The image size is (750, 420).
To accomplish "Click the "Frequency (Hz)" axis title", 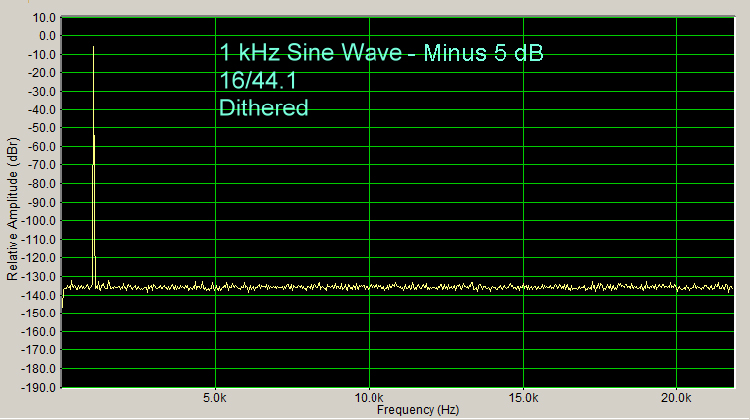I will click(x=417, y=410).
